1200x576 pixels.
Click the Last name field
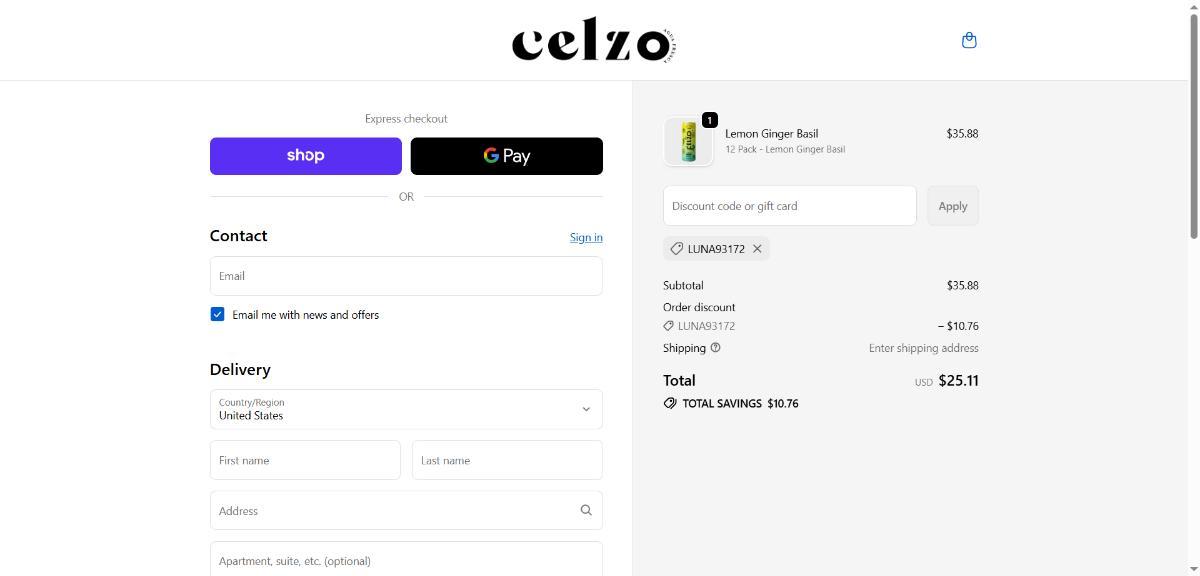506,460
